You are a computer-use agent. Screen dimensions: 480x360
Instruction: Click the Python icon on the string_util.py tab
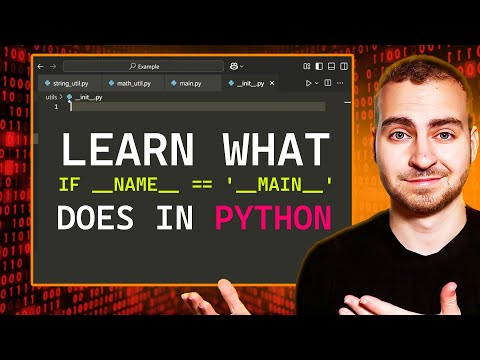(x=48, y=83)
